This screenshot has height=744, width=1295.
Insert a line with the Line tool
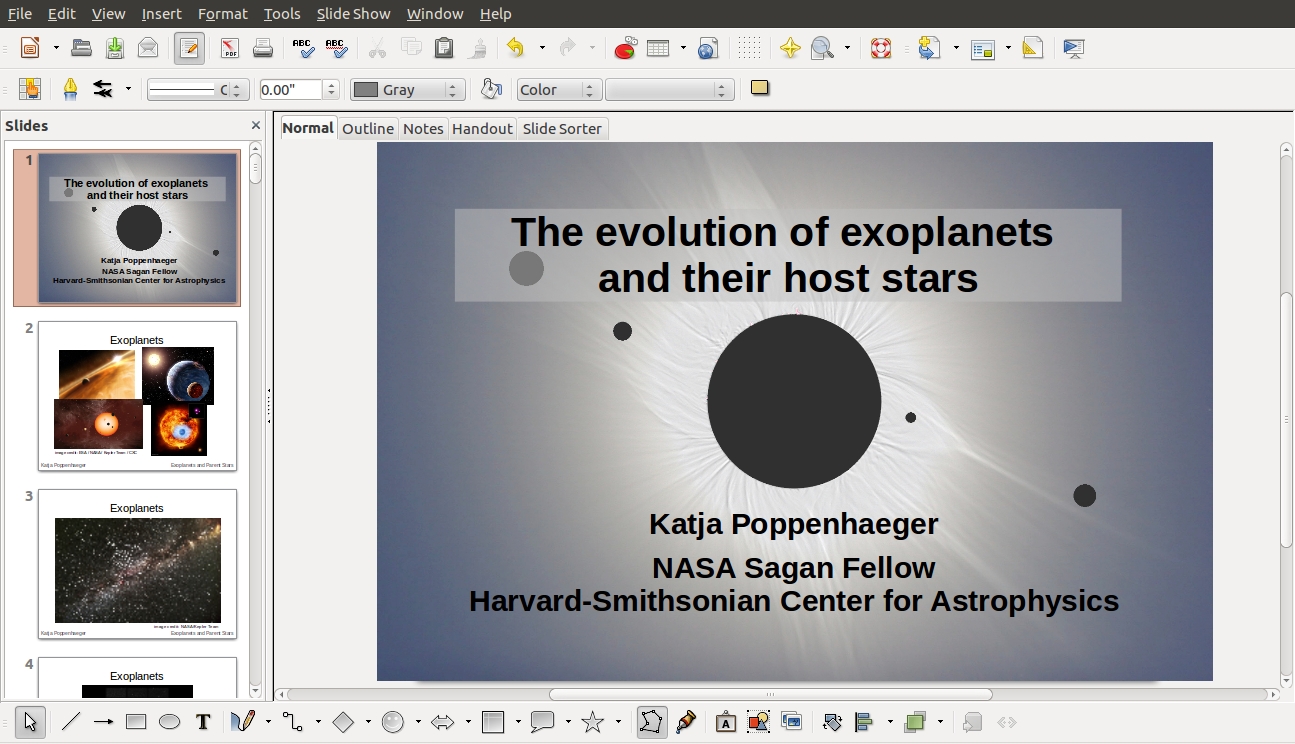[71, 722]
